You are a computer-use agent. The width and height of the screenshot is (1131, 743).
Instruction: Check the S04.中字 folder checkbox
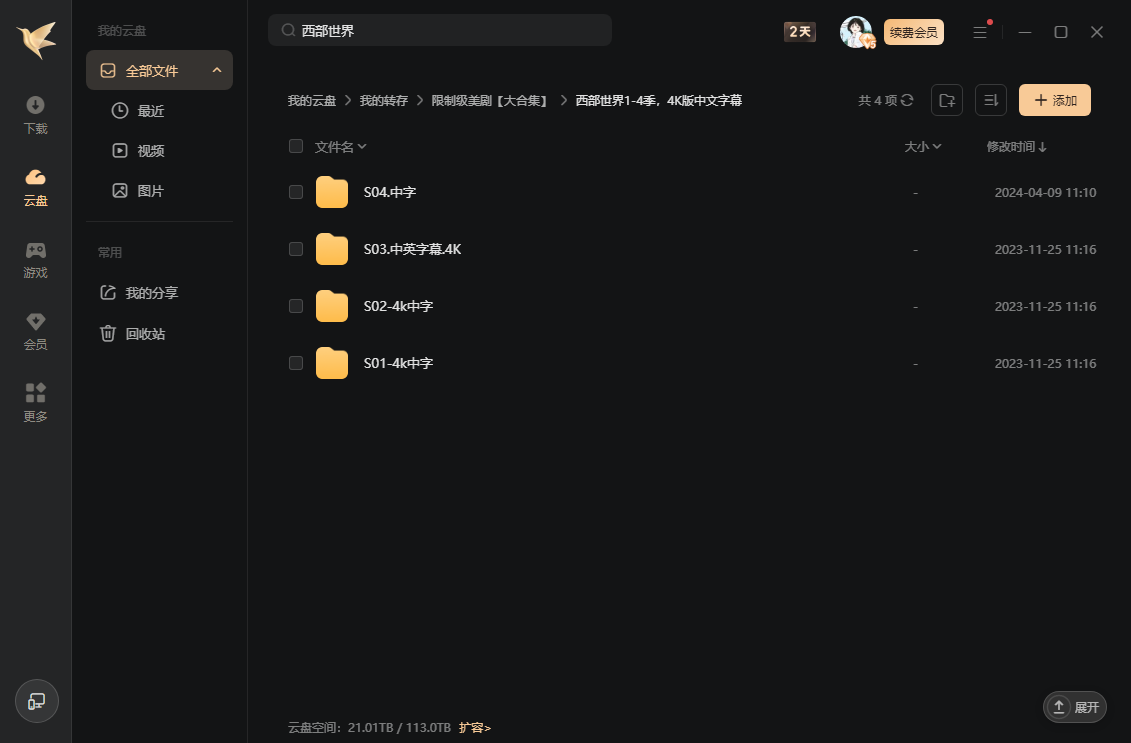coord(296,192)
